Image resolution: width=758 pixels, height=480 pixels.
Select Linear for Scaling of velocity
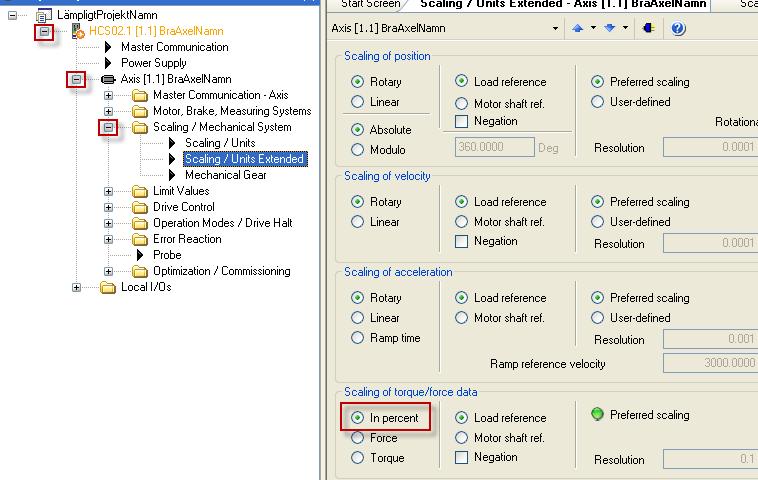[x=357, y=222]
